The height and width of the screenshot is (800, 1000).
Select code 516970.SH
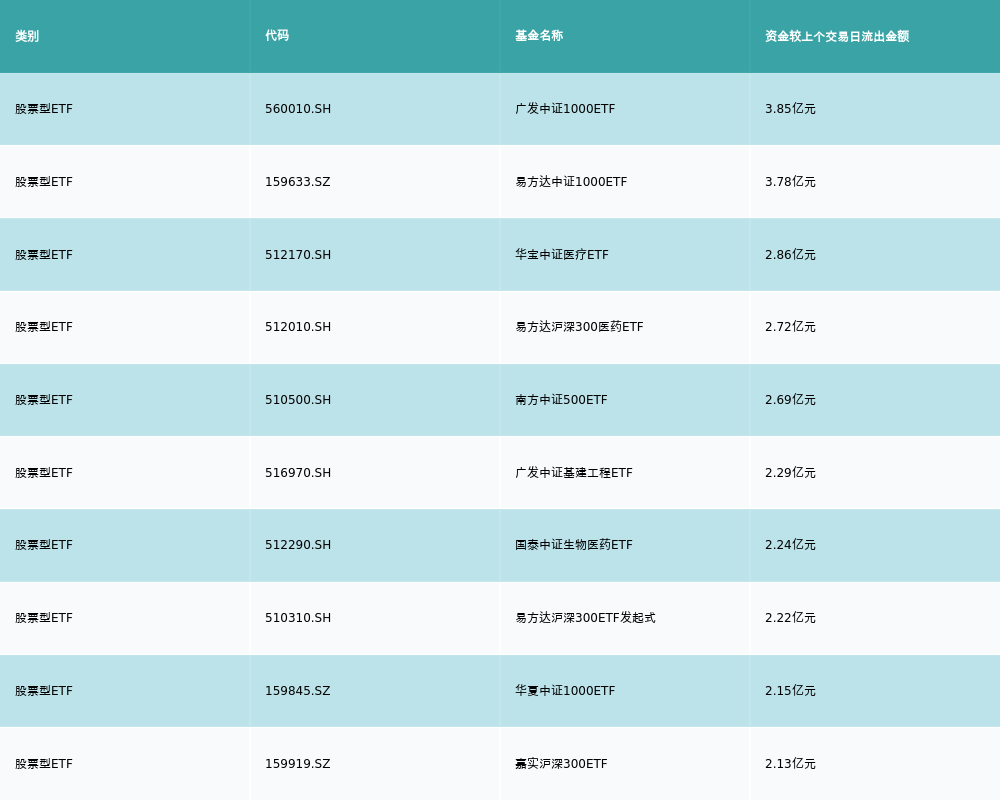point(298,473)
